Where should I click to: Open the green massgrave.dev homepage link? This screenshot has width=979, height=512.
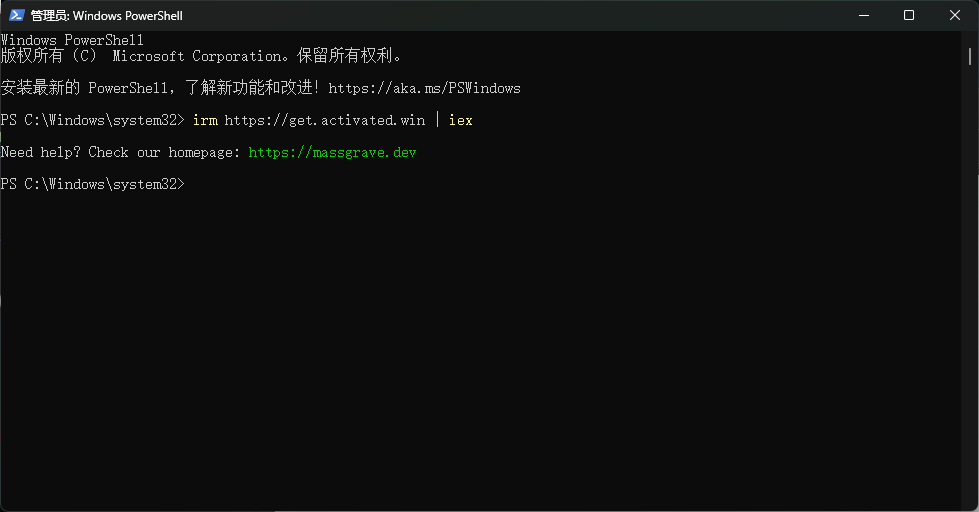pyautogui.click(x=332, y=152)
